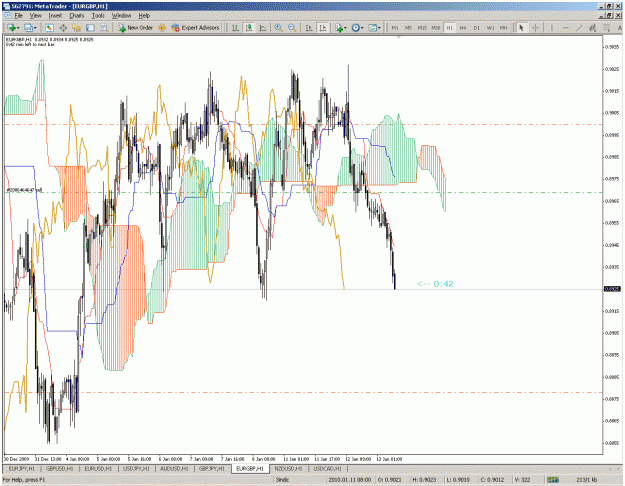Open the Window menu
Viewport: 625px width, 486px height.
tap(121, 16)
